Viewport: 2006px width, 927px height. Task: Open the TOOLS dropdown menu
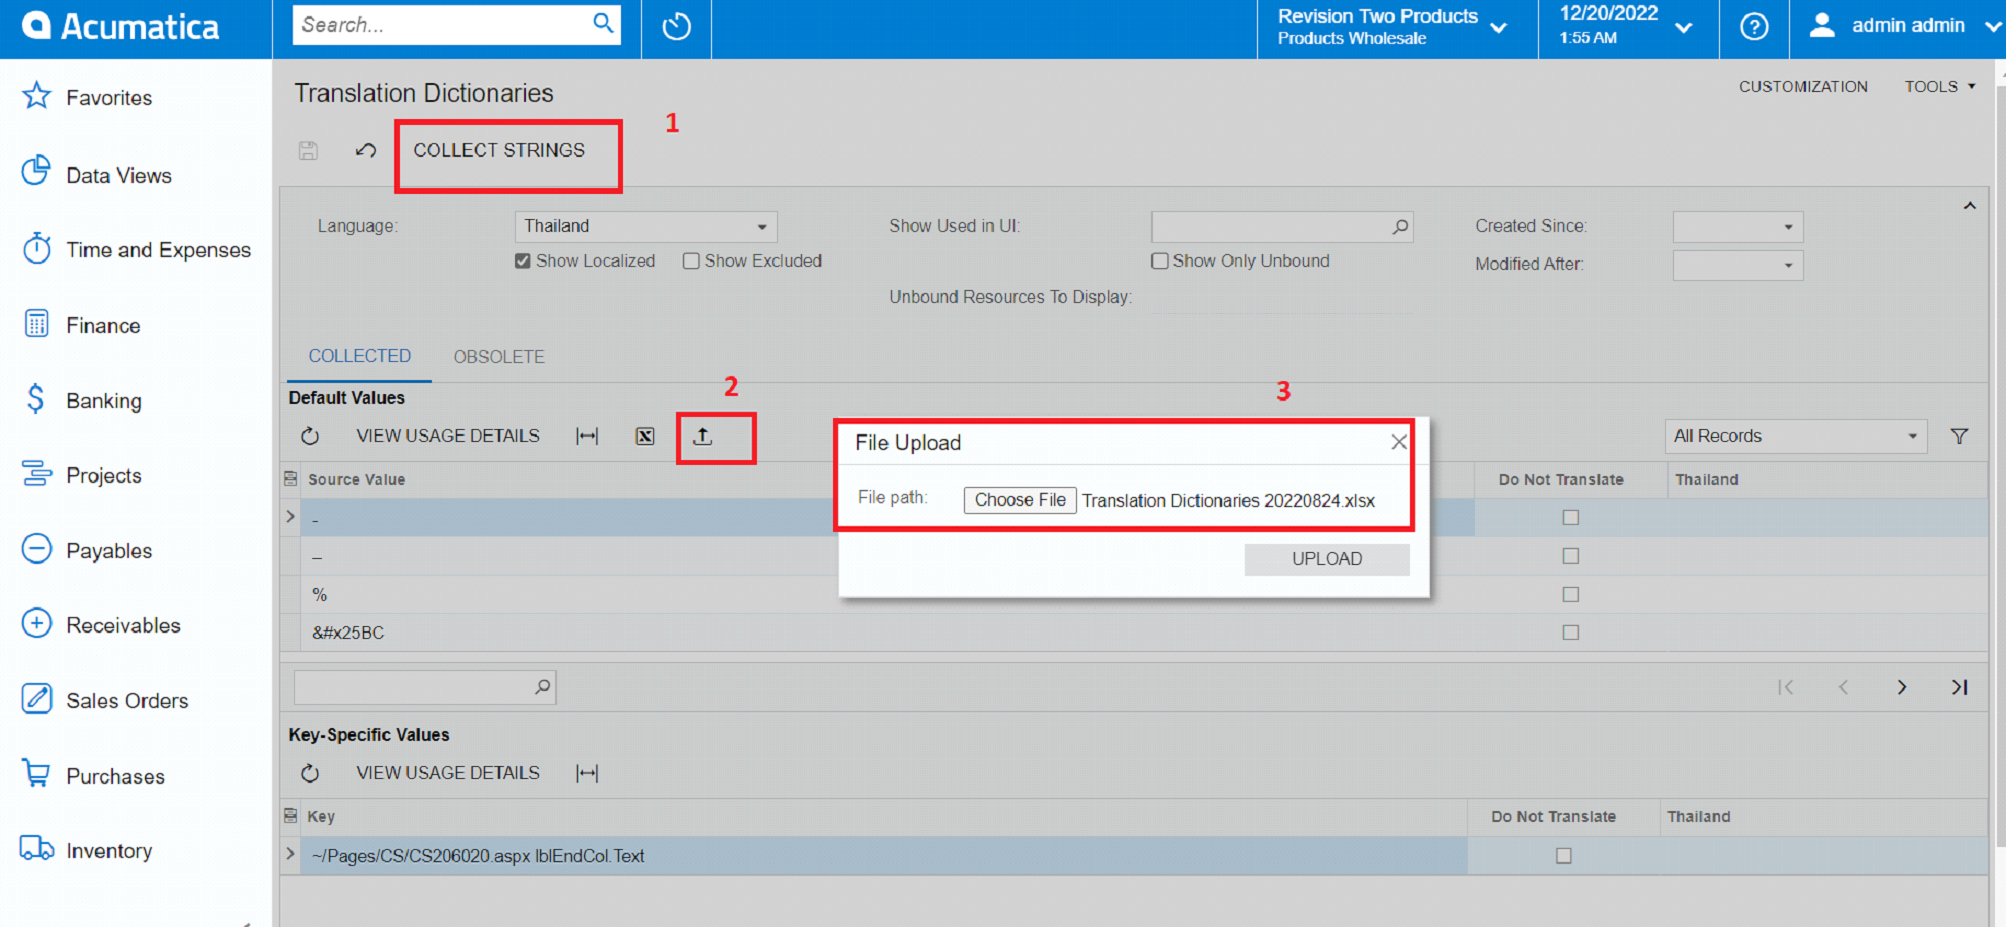1940,87
